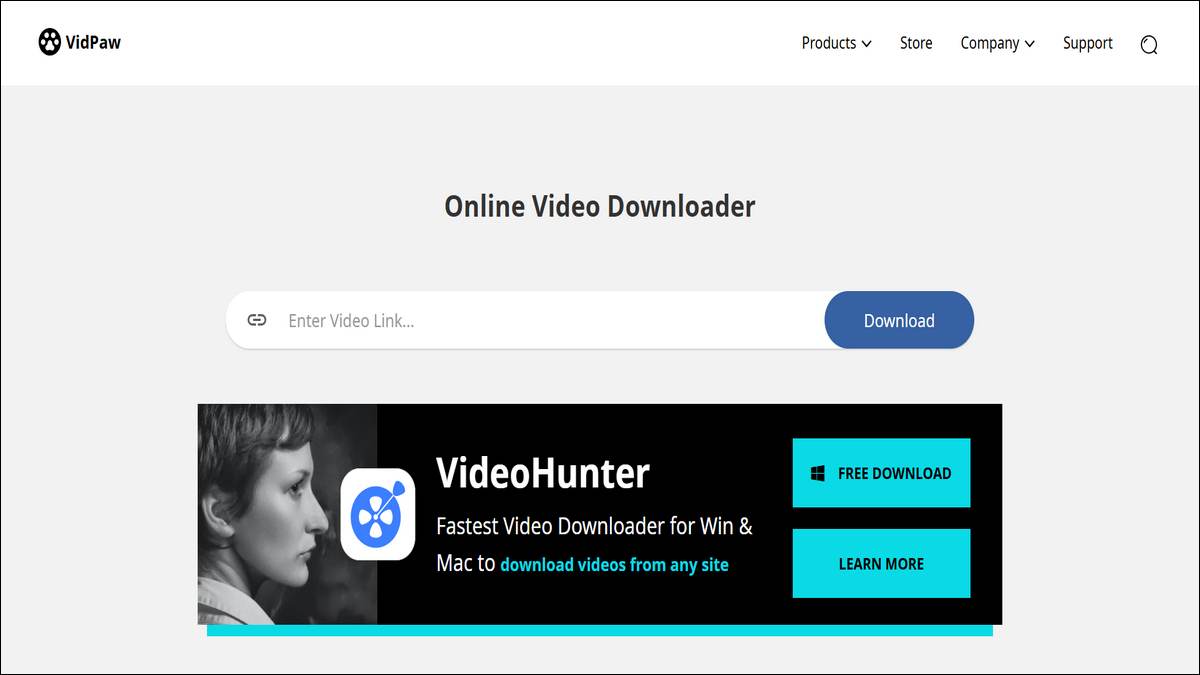This screenshot has width=1200, height=675.
Task: Expand the Company dropdown menu
Action: pyautogui.click(x=997, y=43)
